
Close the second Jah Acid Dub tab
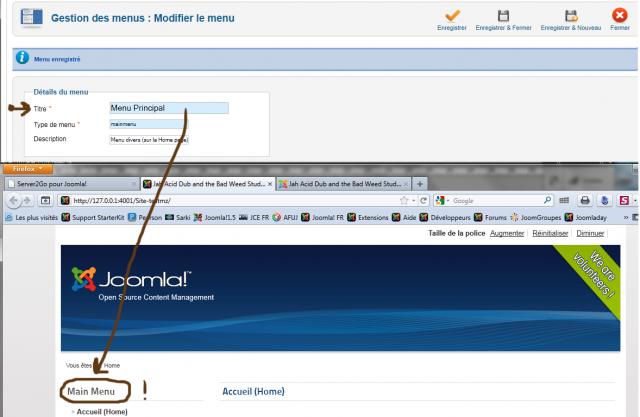point(270,184)
